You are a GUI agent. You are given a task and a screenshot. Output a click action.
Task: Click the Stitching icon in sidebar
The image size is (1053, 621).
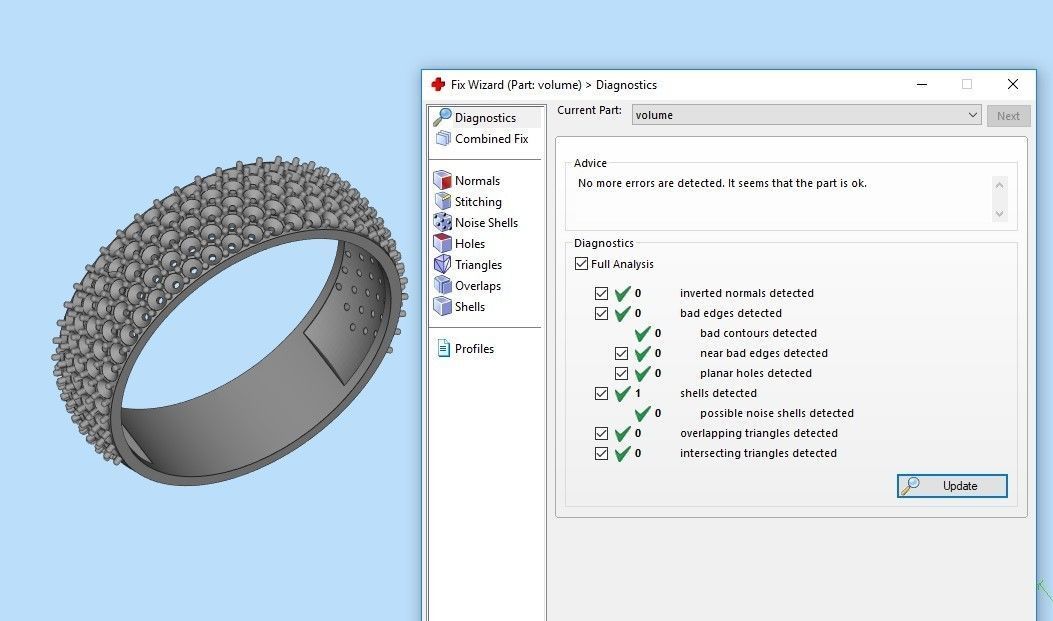443,201
